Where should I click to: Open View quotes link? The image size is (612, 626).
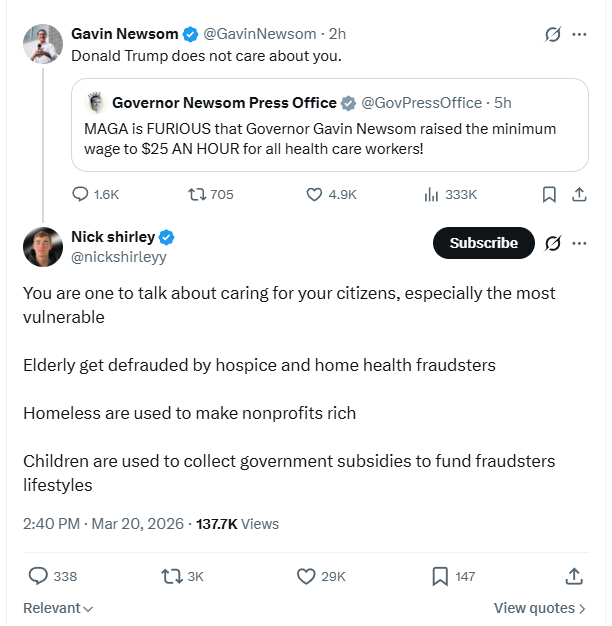540,608
